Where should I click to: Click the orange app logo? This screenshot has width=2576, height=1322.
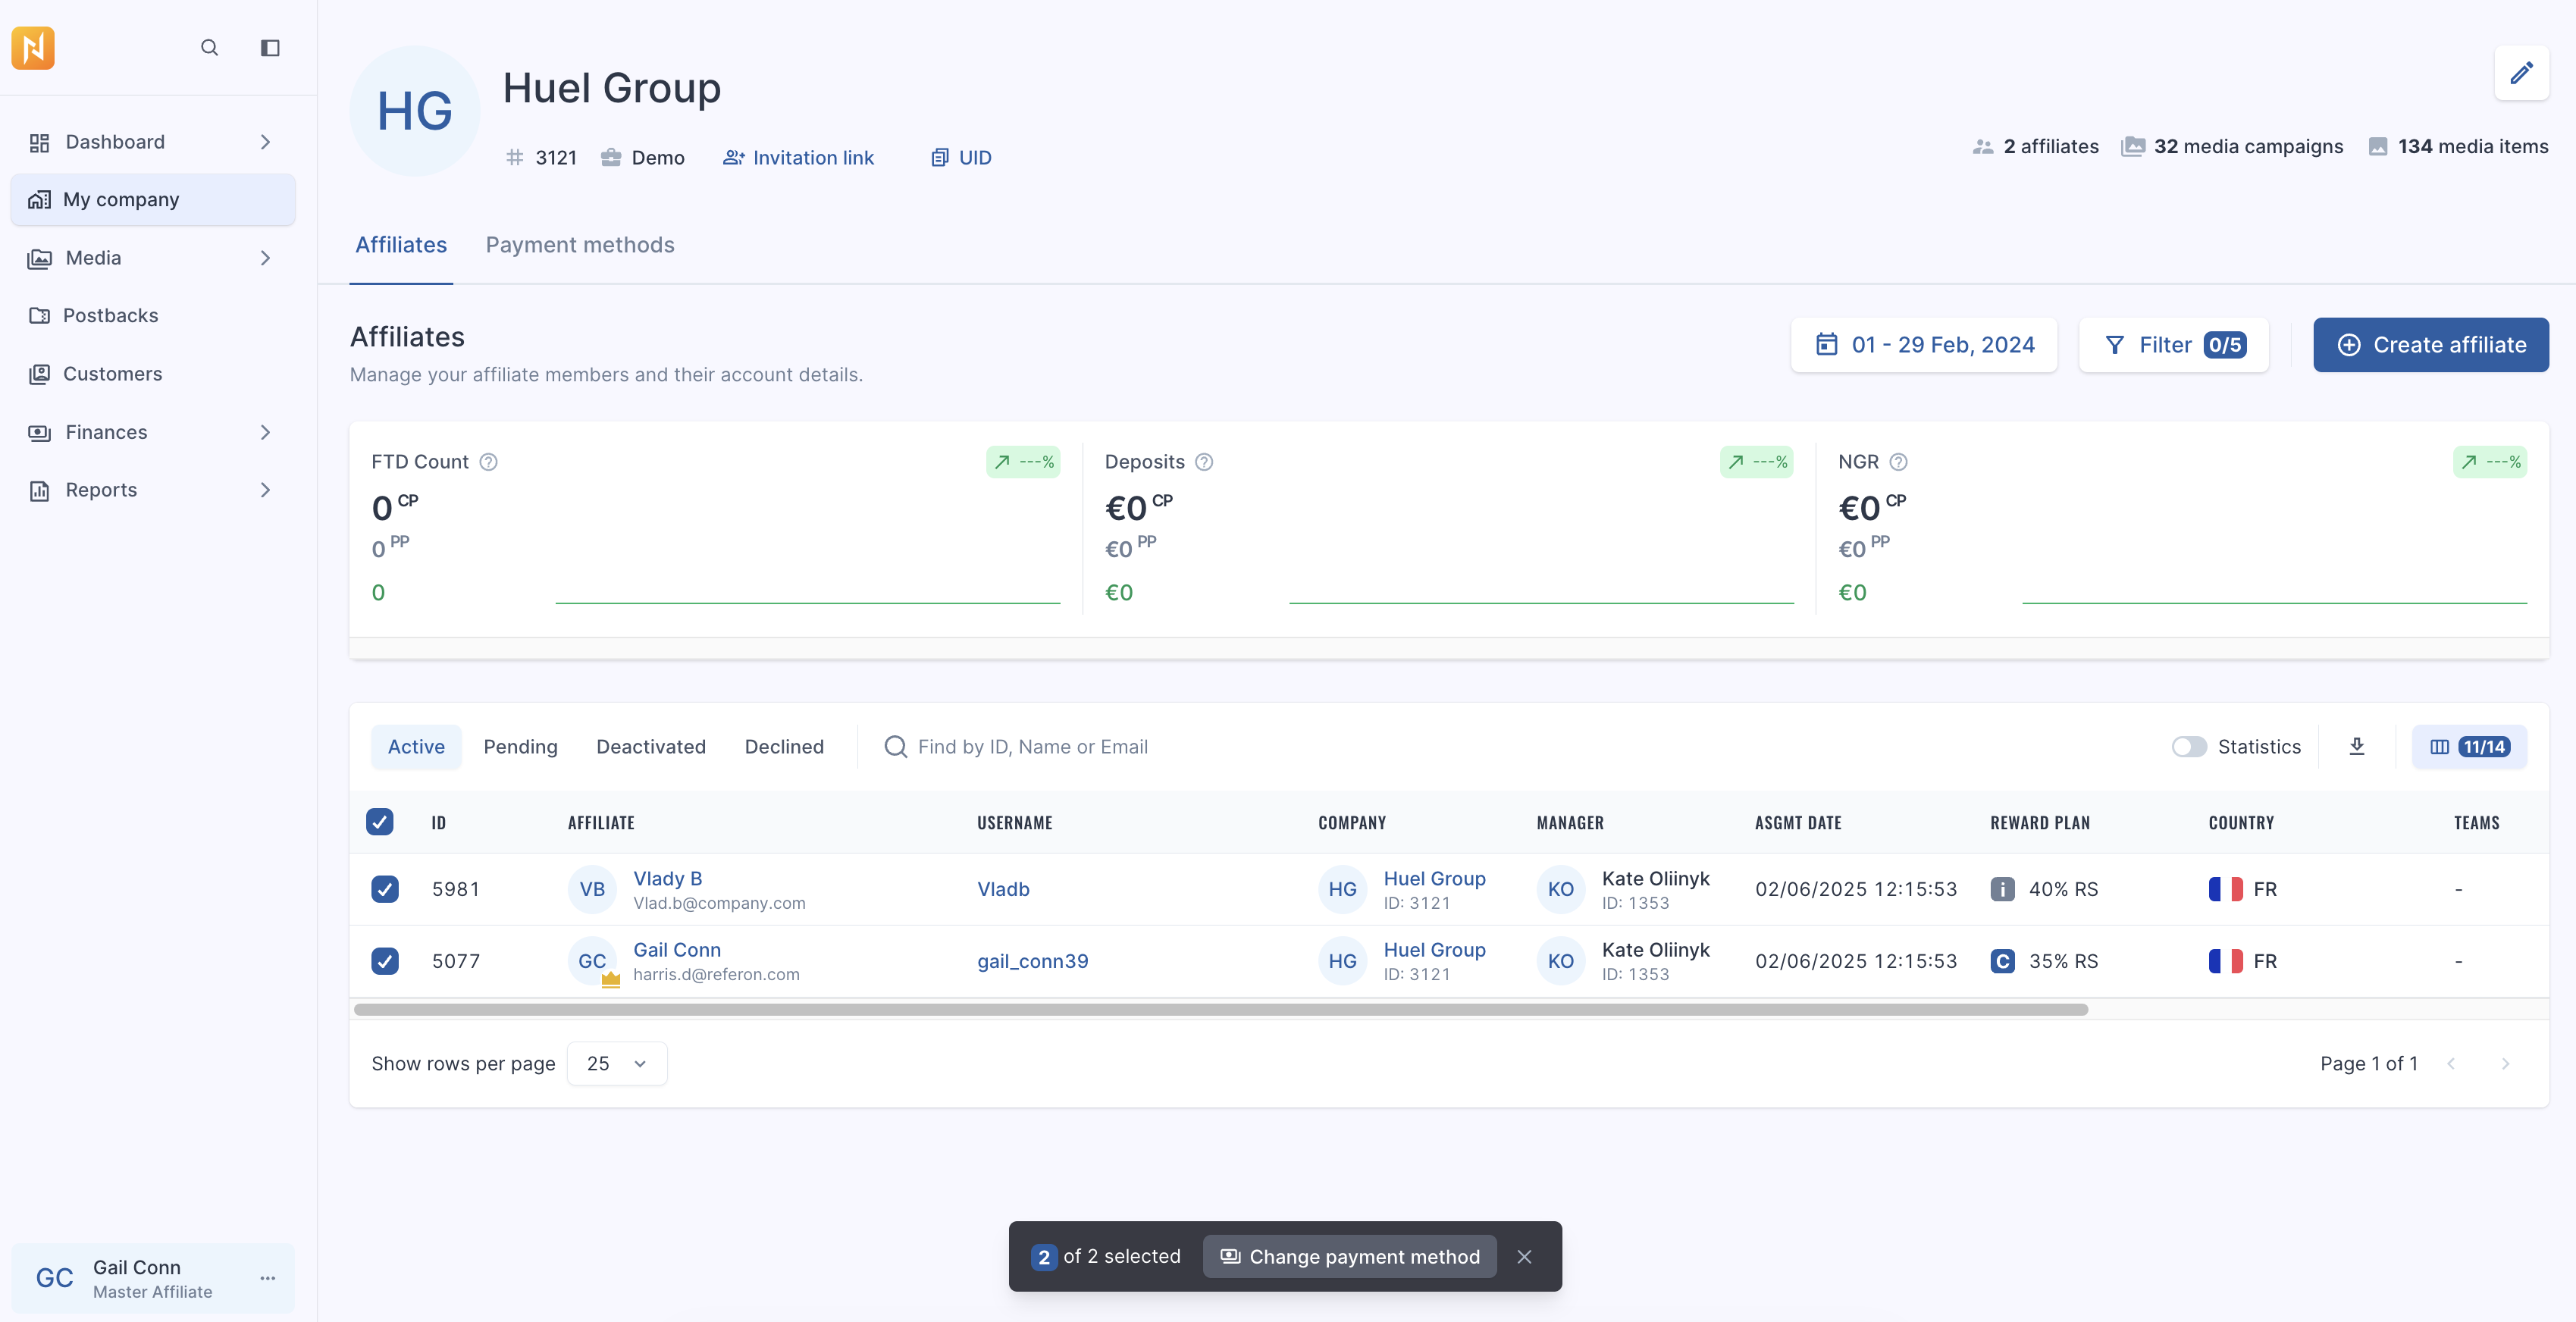point(33,48)
